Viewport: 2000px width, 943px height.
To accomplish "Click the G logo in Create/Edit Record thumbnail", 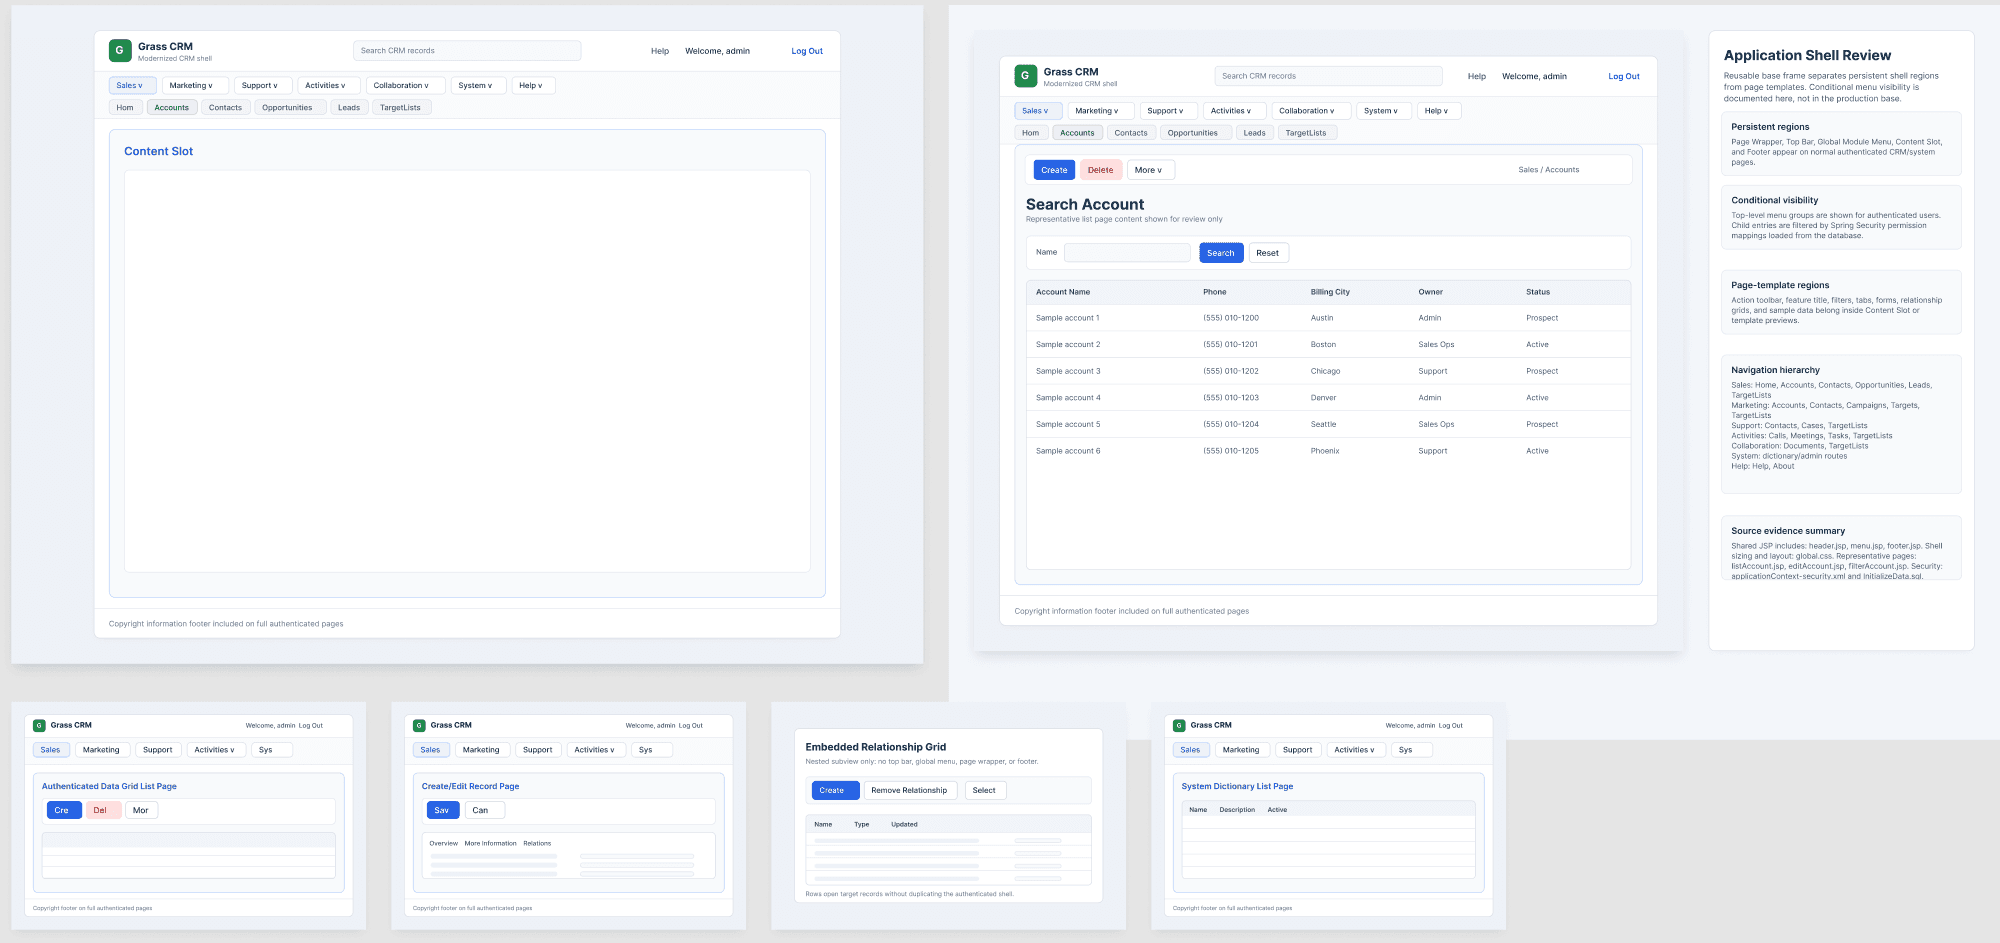I will (419, 726).
